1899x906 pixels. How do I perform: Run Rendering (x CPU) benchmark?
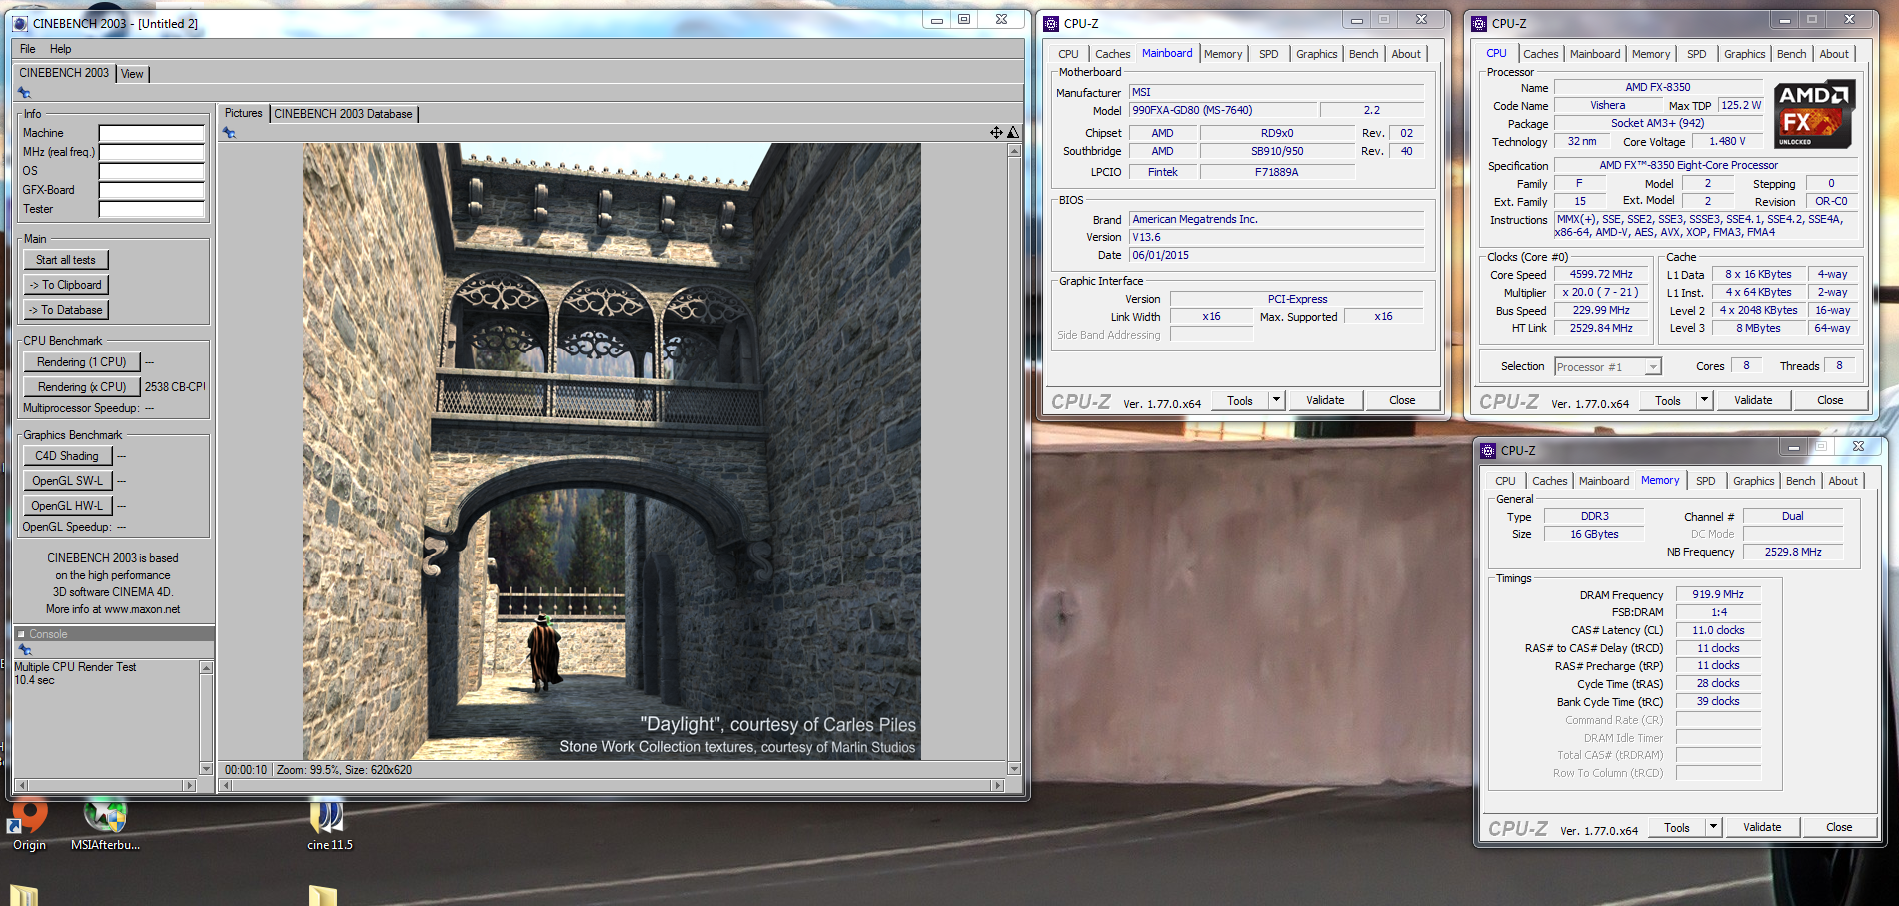(81, 387)
